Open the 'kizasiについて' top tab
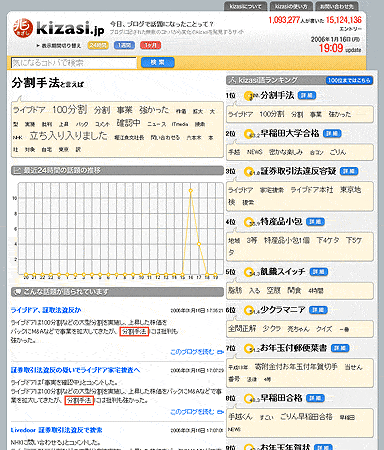The width and height of the screenshot is (384, 450). tap(246, 6)
